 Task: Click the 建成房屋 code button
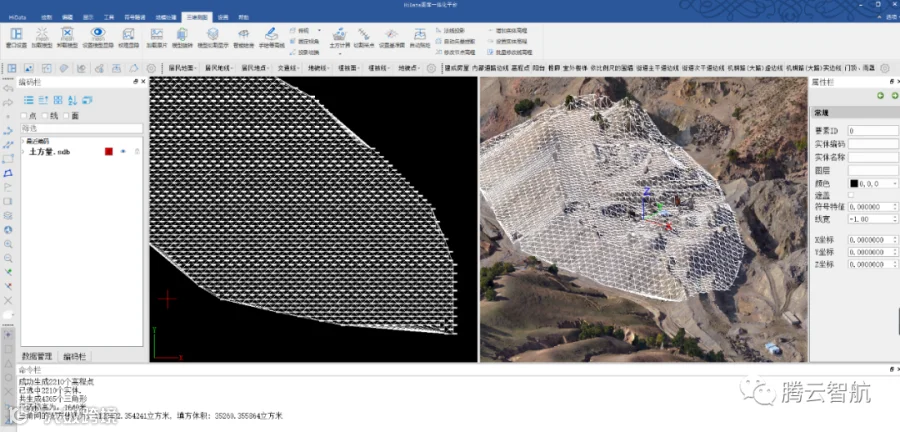457,68
